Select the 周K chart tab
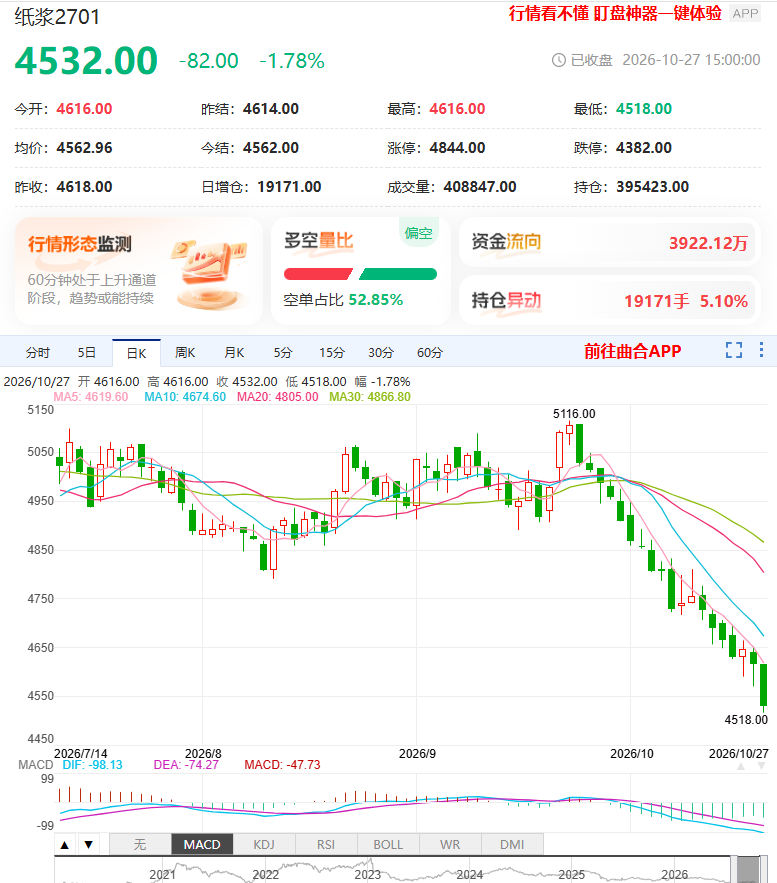Image resolution: width=777 pixels, height=883 pixels. pos(185,353)
